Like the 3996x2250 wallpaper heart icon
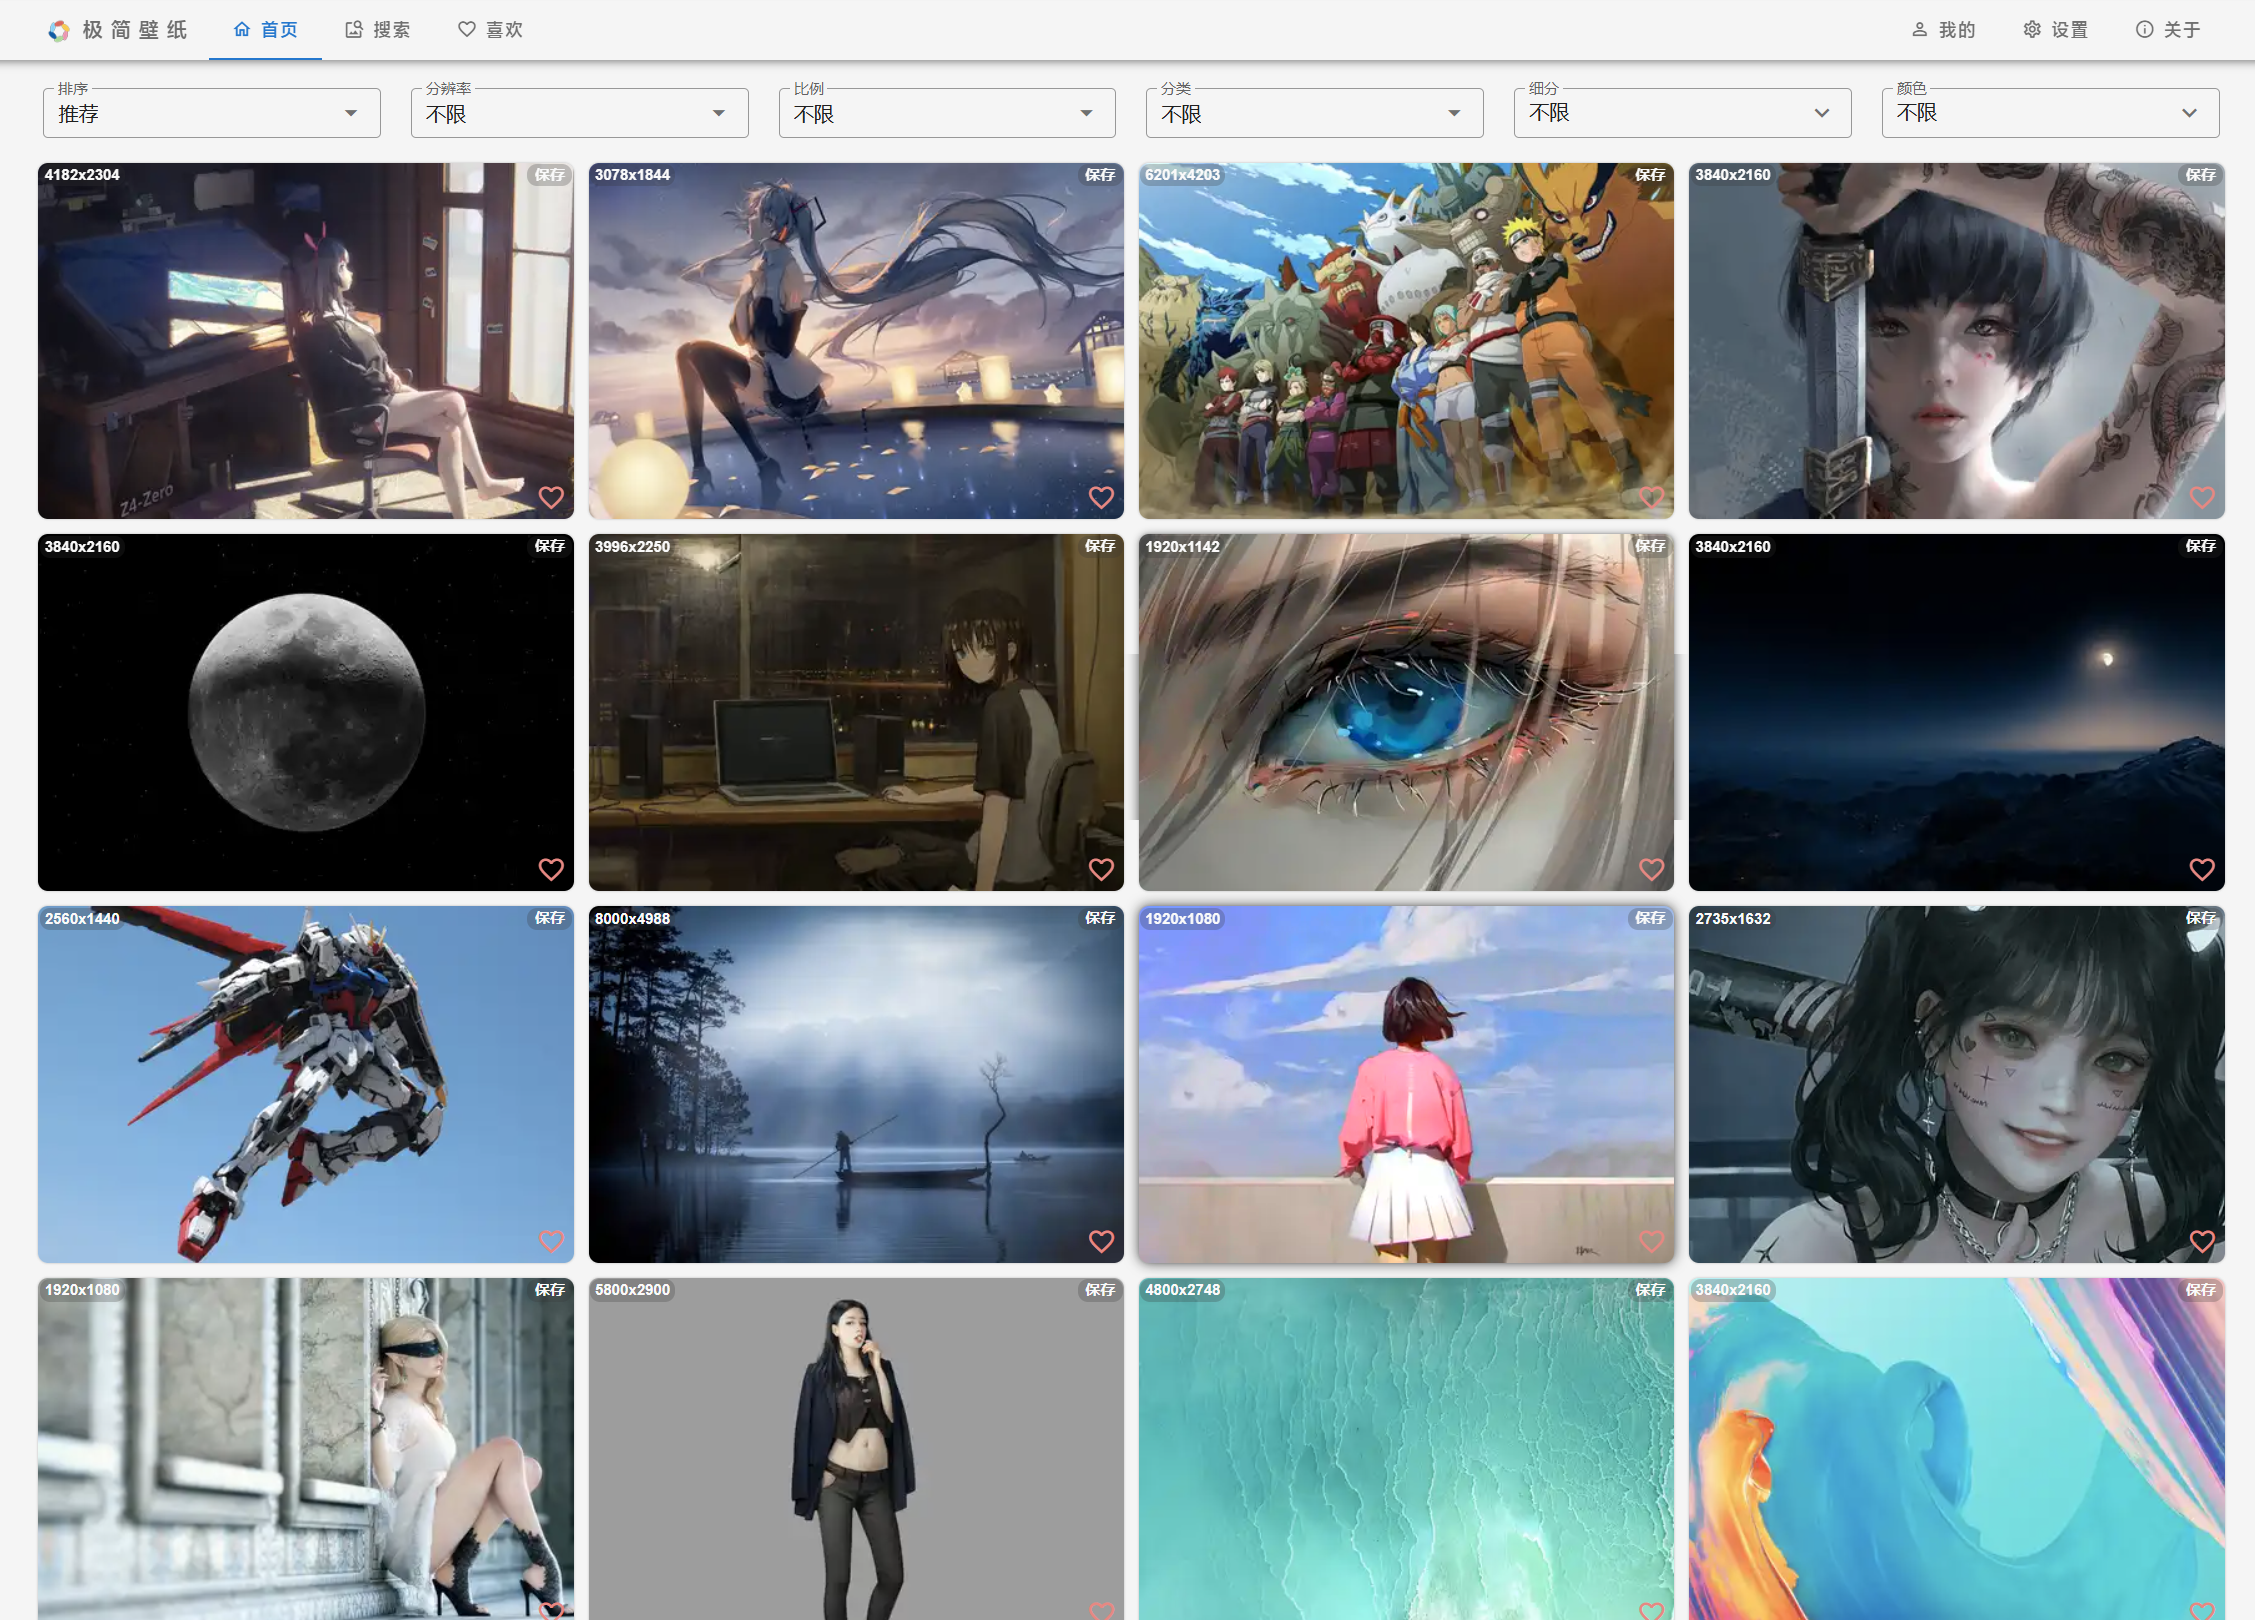 1101,869
